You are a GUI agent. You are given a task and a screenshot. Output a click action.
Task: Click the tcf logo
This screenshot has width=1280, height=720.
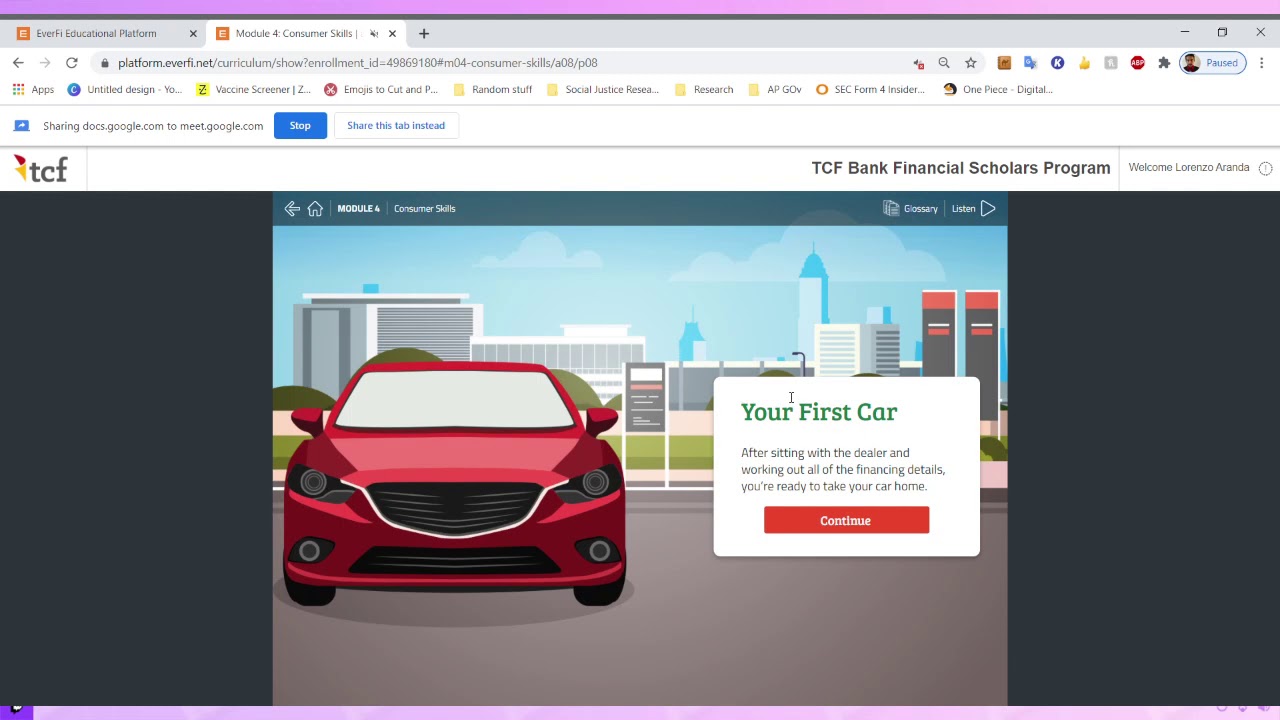click(41, 168)
